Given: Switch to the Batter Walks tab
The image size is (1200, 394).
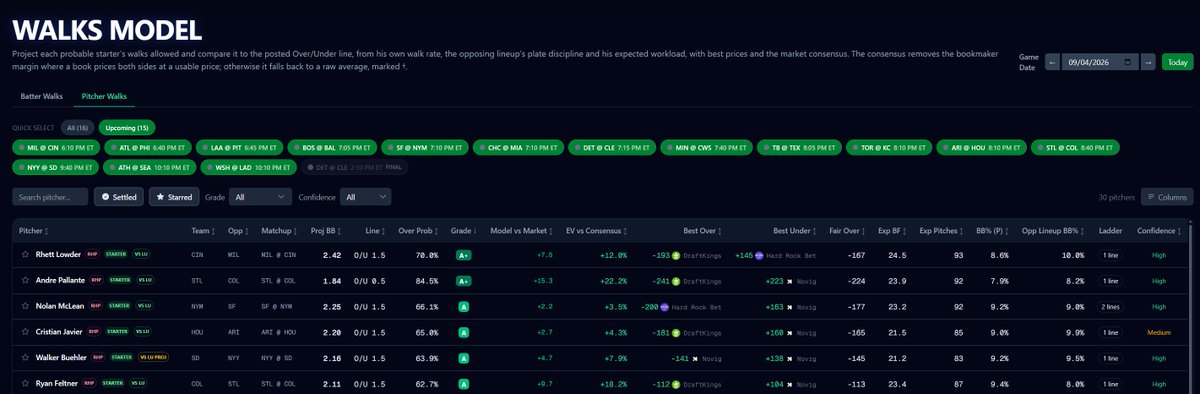Looking at the screenshot, I should tap(42, 96).
